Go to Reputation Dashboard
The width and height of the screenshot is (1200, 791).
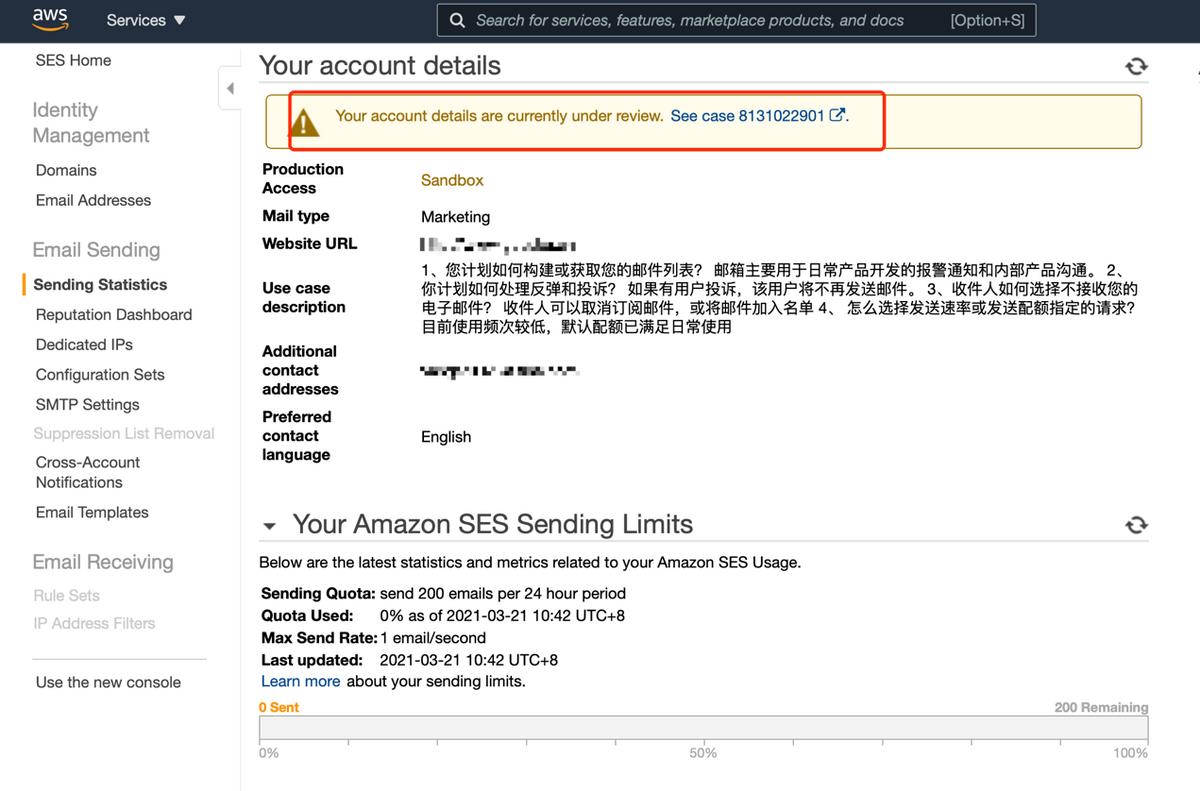(x=113, y=315)
